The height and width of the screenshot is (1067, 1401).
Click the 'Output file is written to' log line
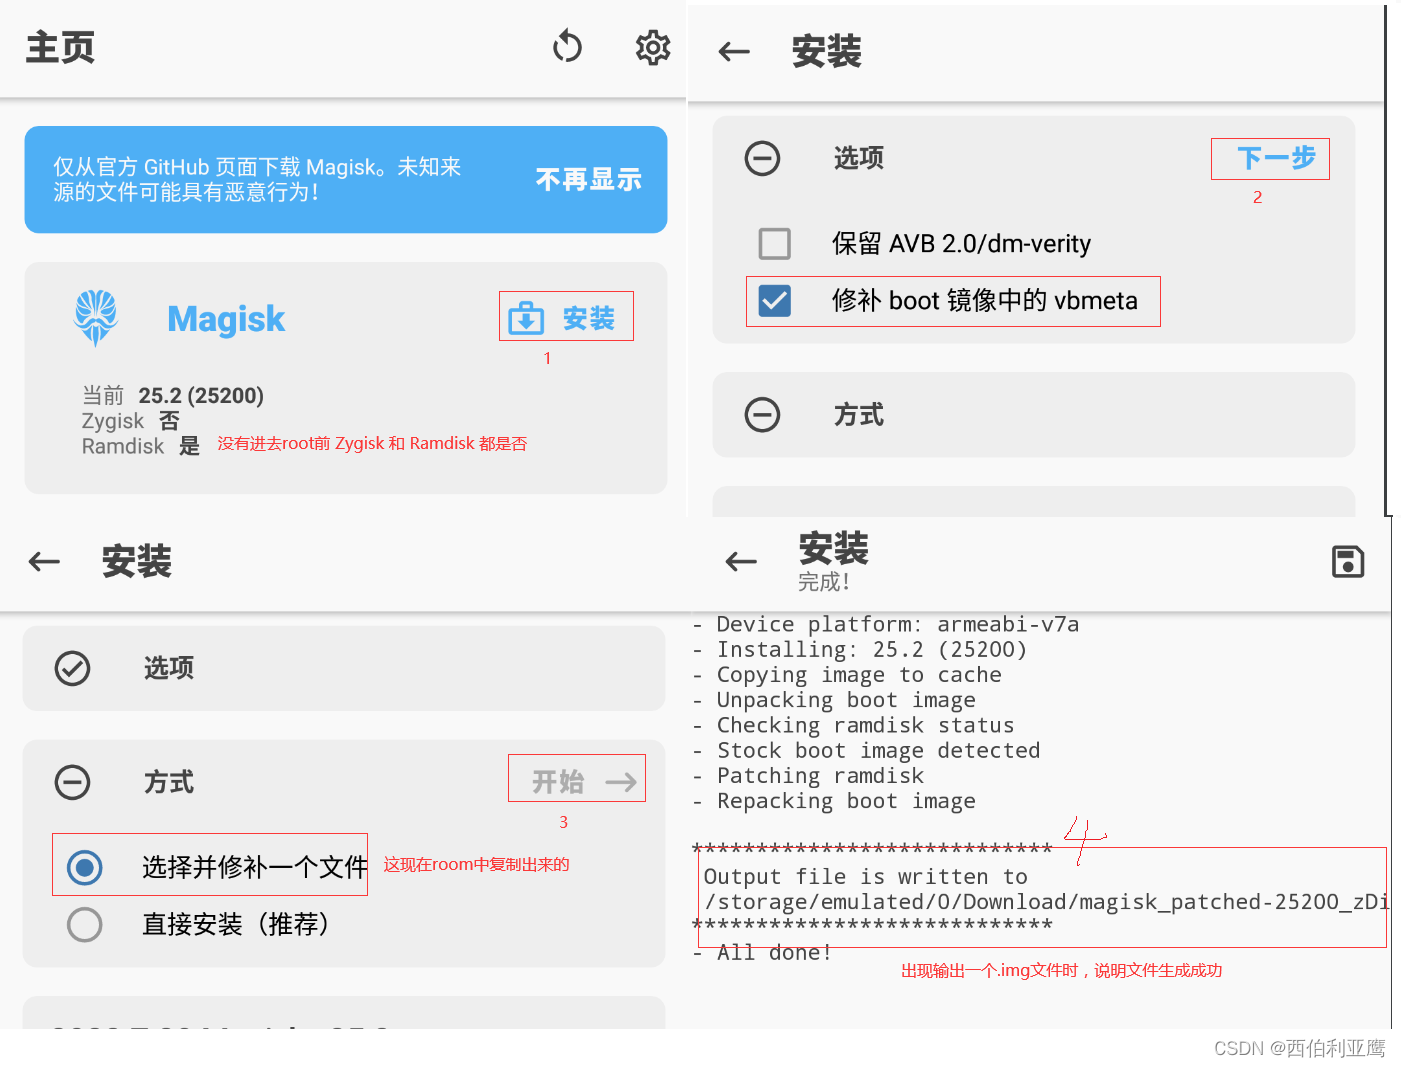(x=865, y=877)
